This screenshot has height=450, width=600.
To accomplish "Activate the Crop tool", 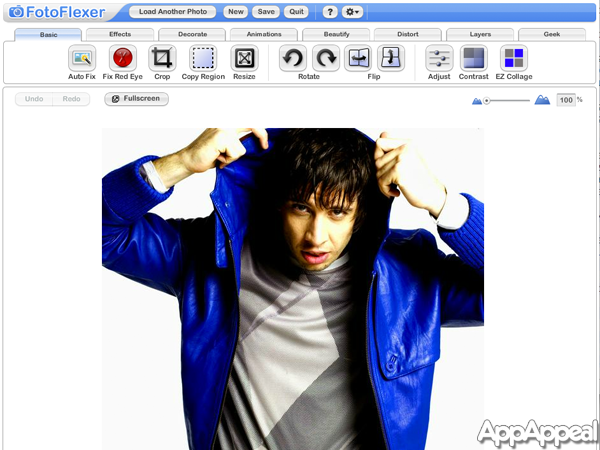I will point(162,58).
